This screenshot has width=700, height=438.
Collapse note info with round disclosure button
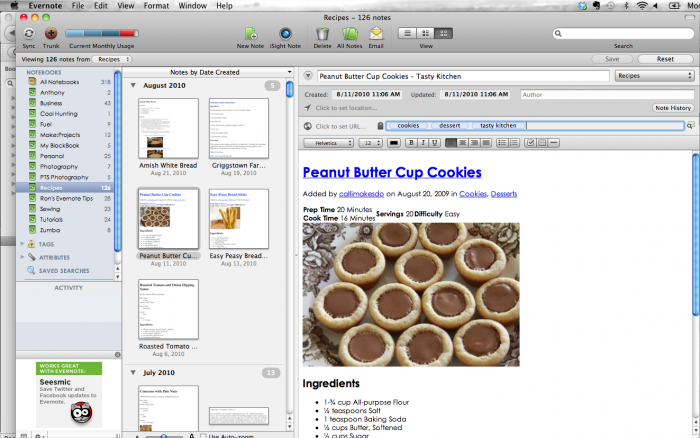[308, 76]
